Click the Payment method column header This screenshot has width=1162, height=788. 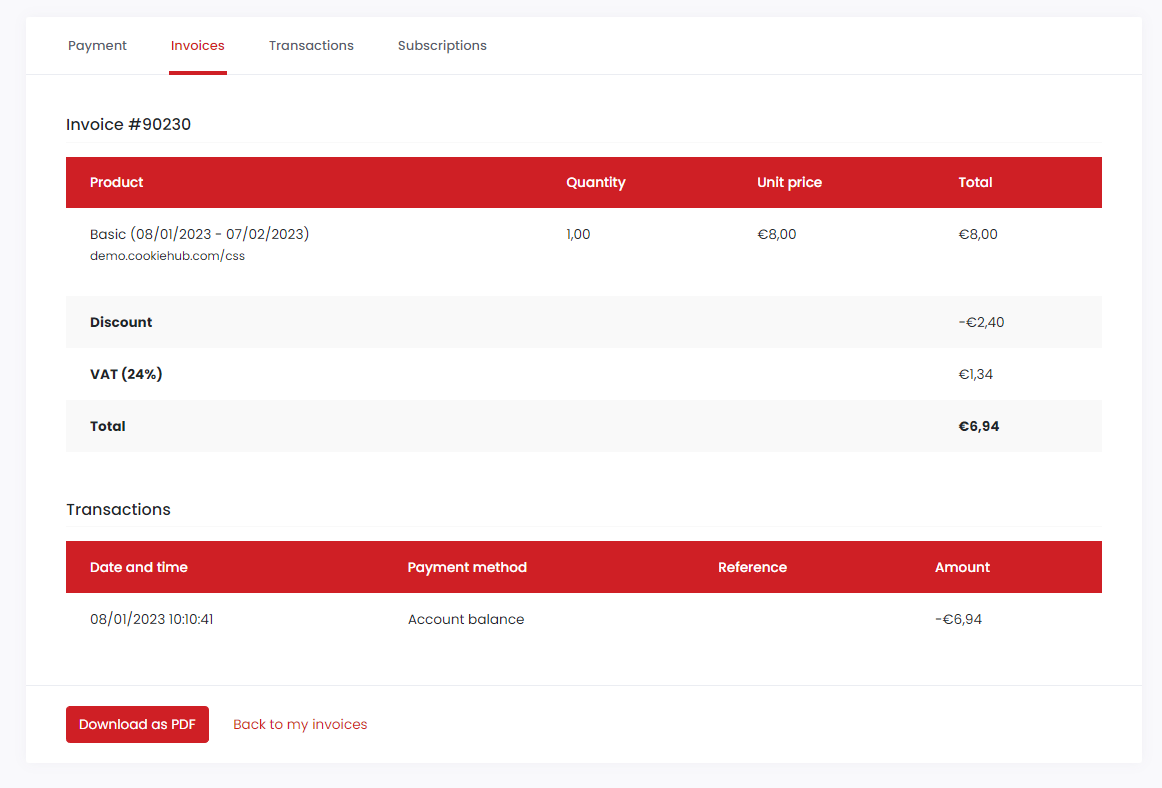pyautogui.click(x=467, y=567)
